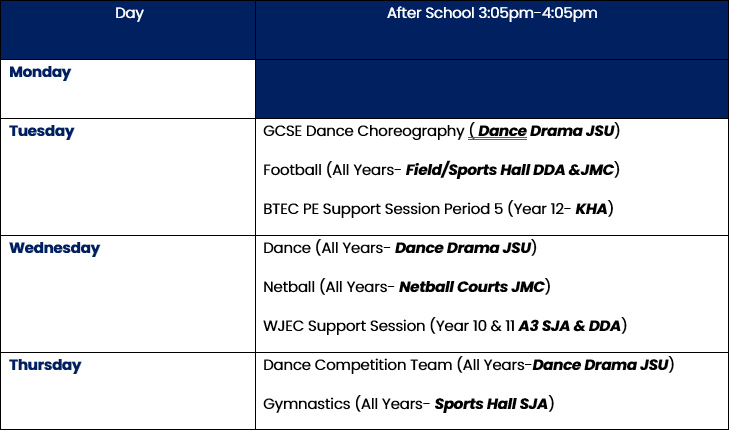Select Netball Courts JMC text

click(471, 287)
